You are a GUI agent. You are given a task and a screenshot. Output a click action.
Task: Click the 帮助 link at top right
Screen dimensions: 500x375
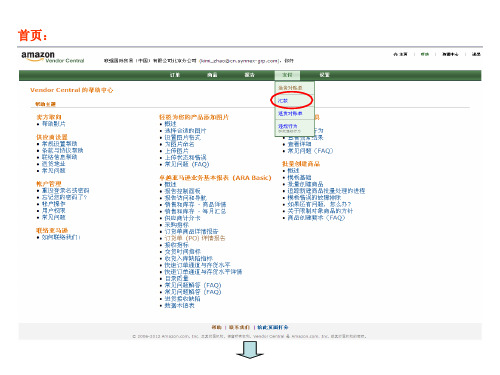pos(425,54)
